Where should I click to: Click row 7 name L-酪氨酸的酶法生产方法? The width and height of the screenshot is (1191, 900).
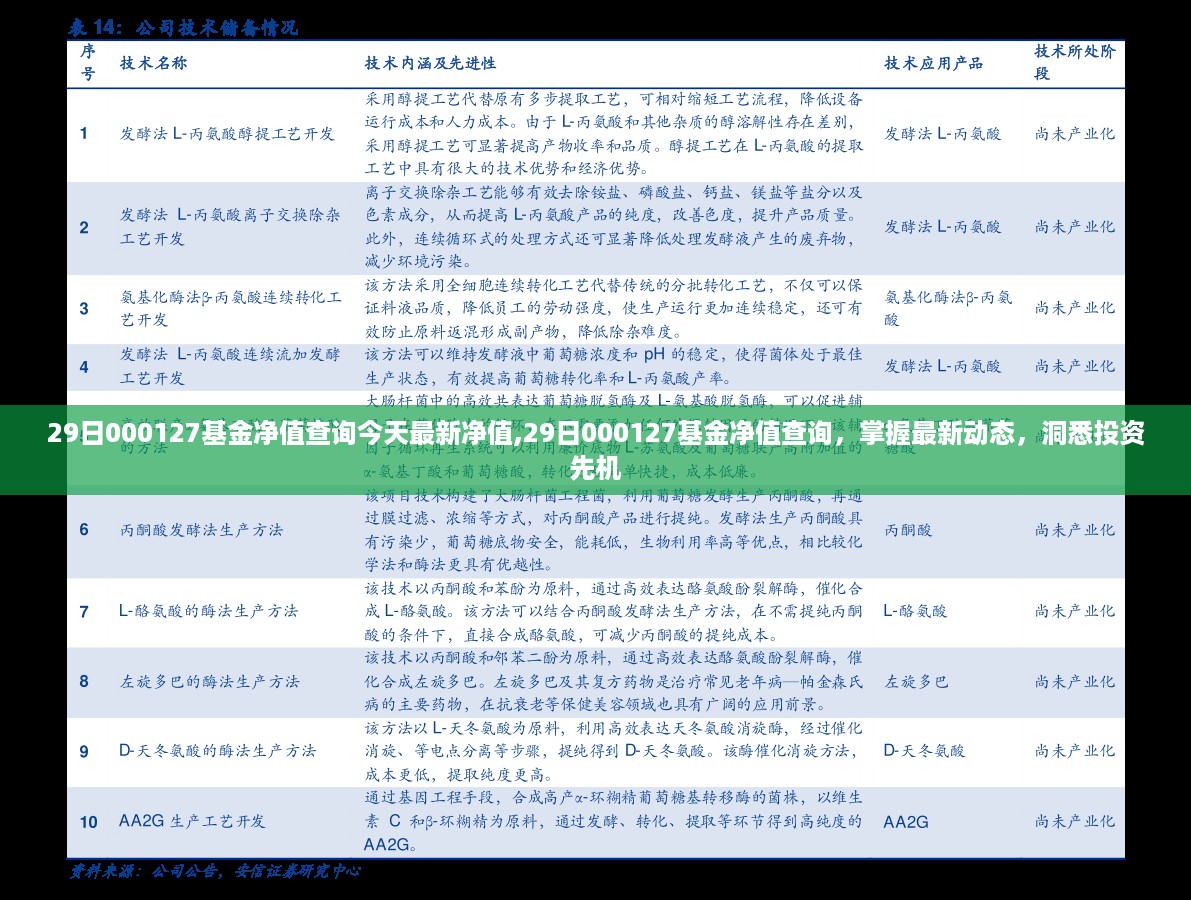click(208, 611)
